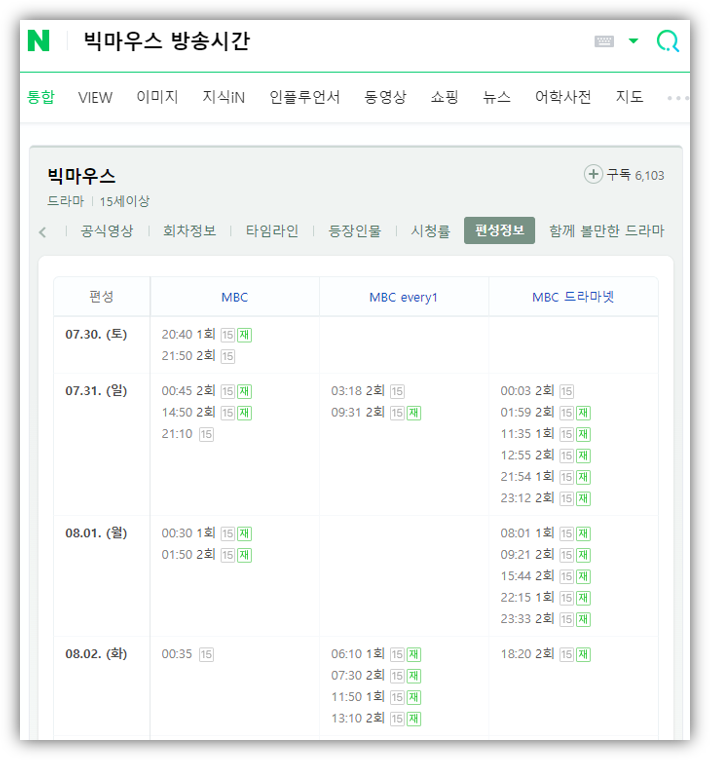Switch to the VIEW tab
This screenshot has height=760, width=710.
95,97
